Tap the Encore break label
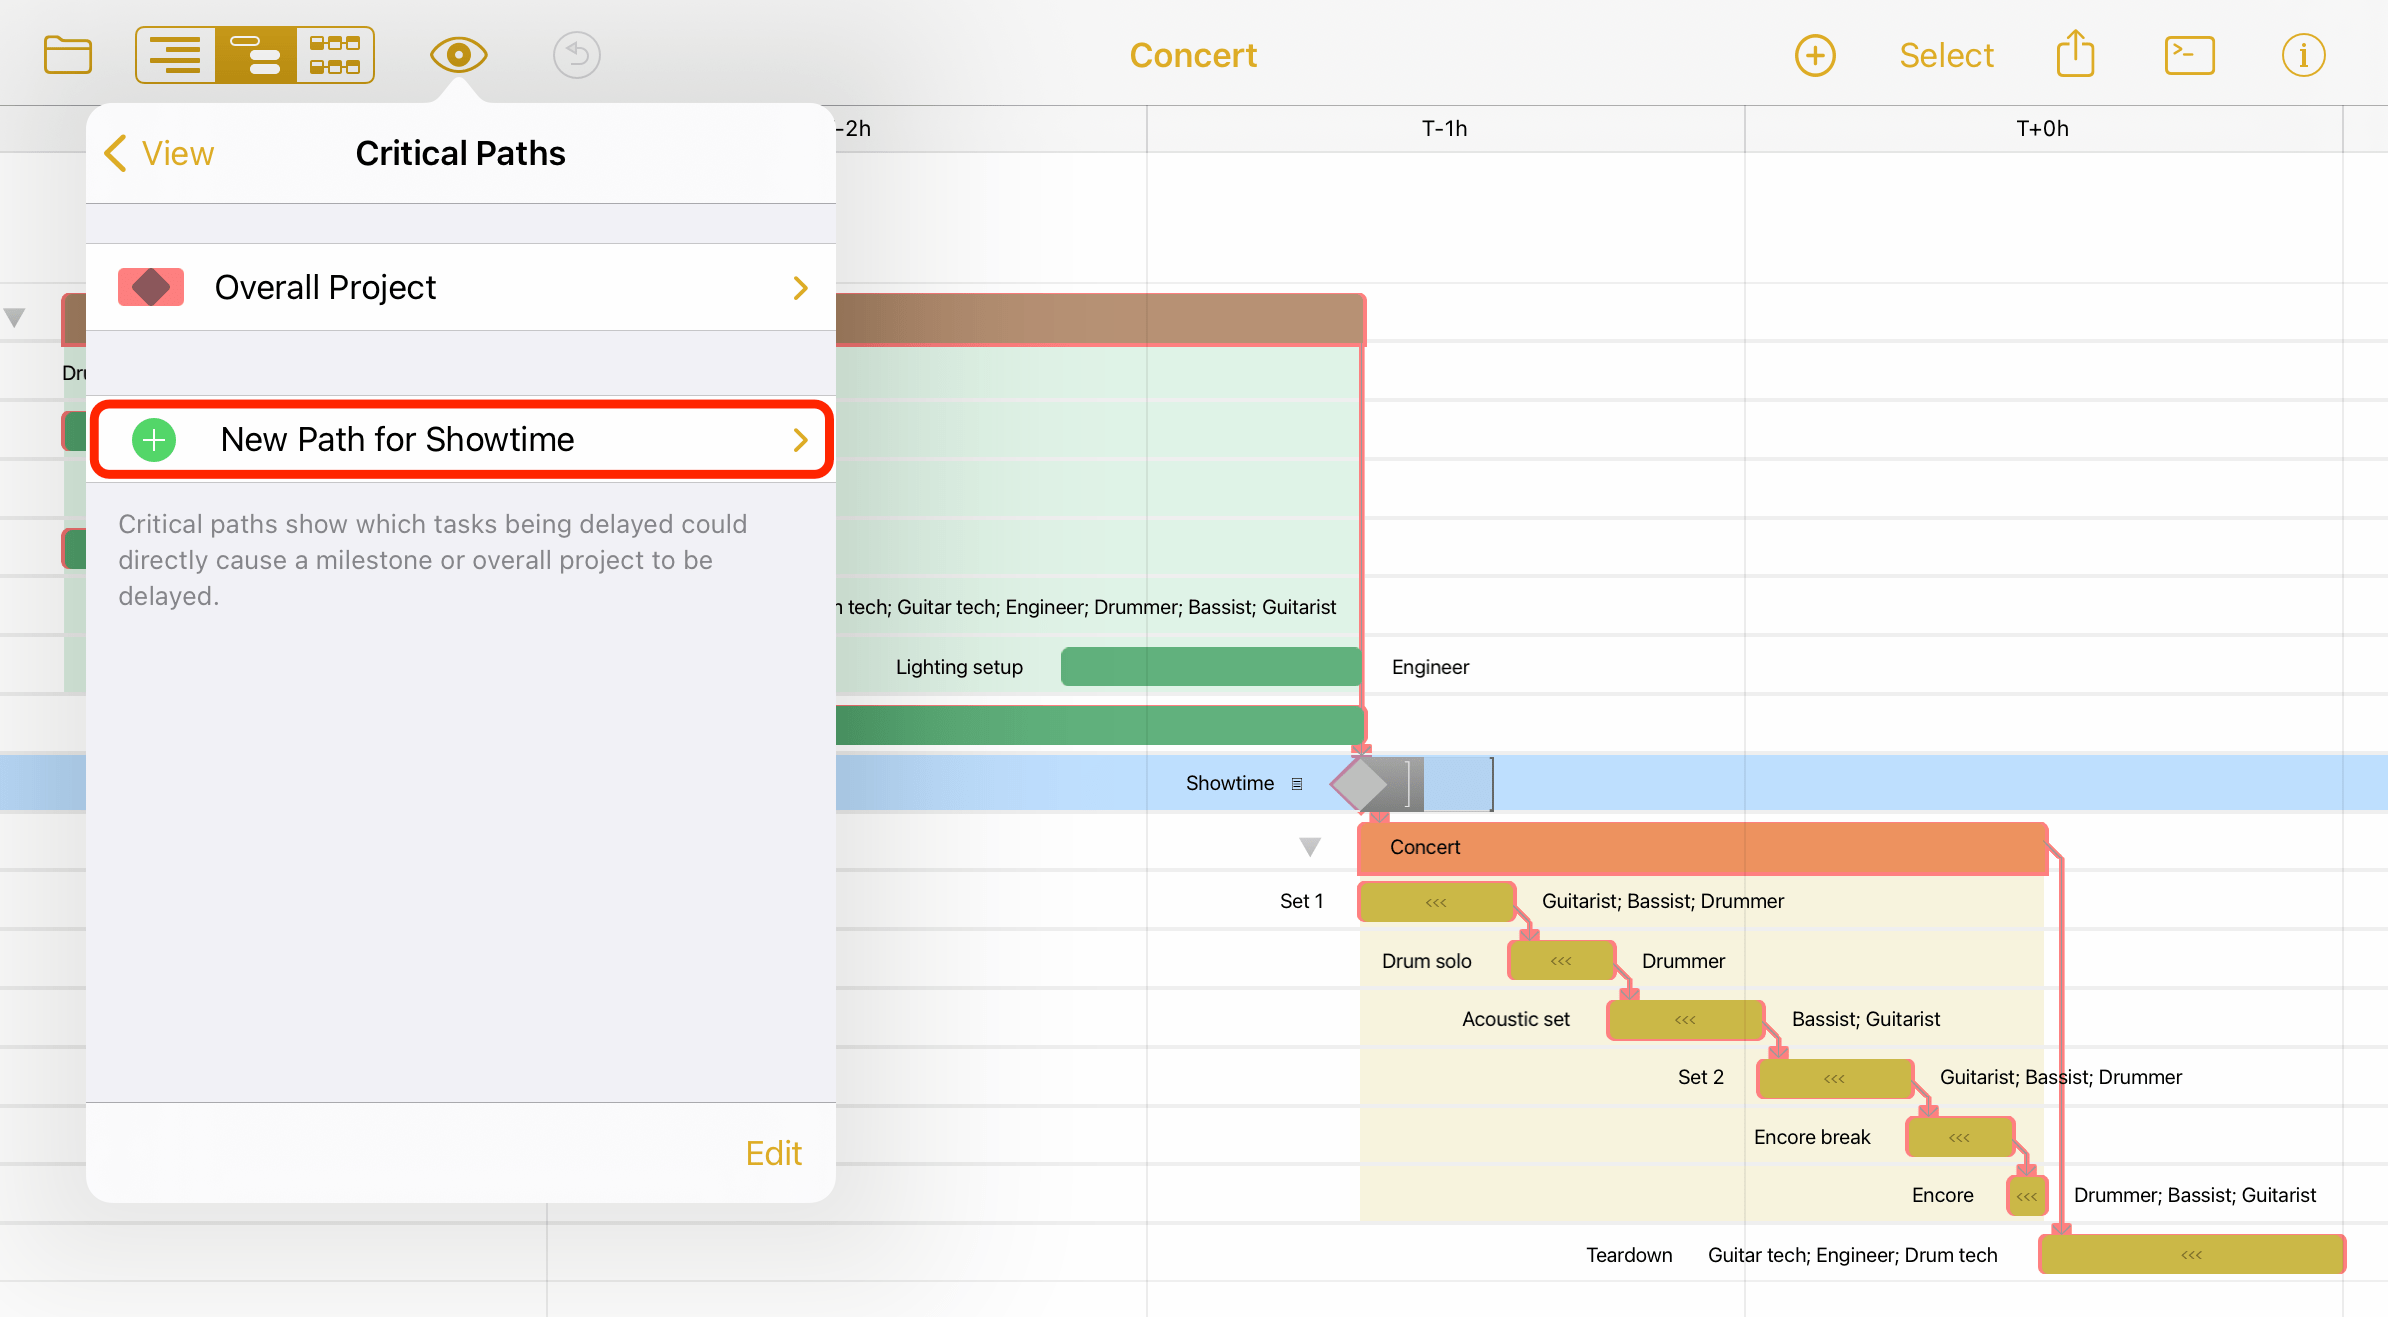The width and height of the screenshot is (2388, 1317). pyautogui.click(x=1811, y=1137)
